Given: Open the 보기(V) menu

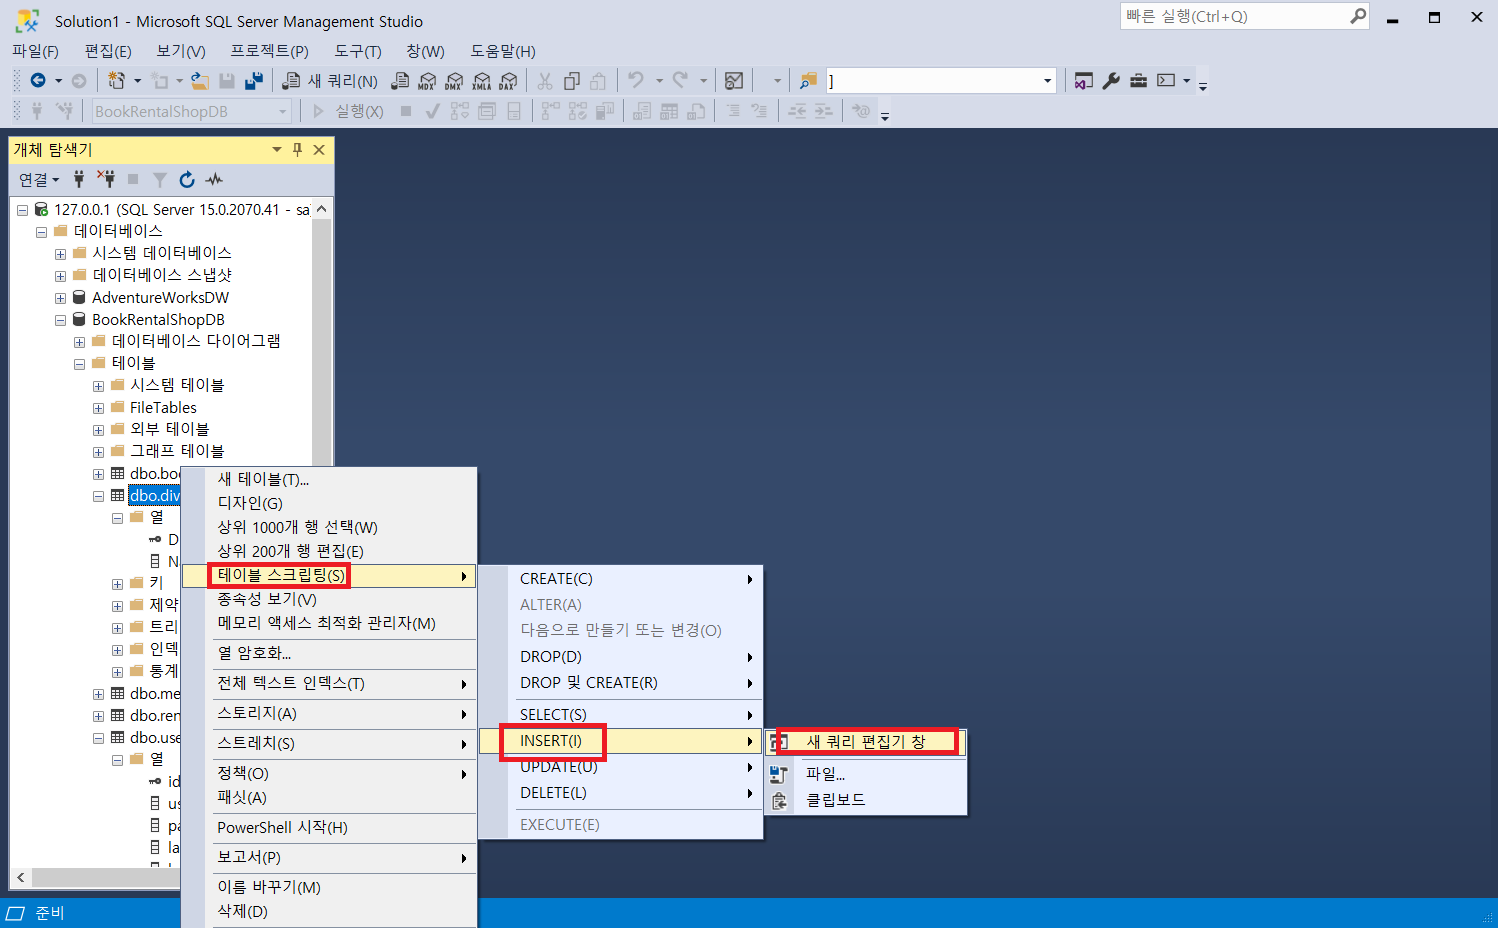Looking at the screenshot, I should [181, 51].
